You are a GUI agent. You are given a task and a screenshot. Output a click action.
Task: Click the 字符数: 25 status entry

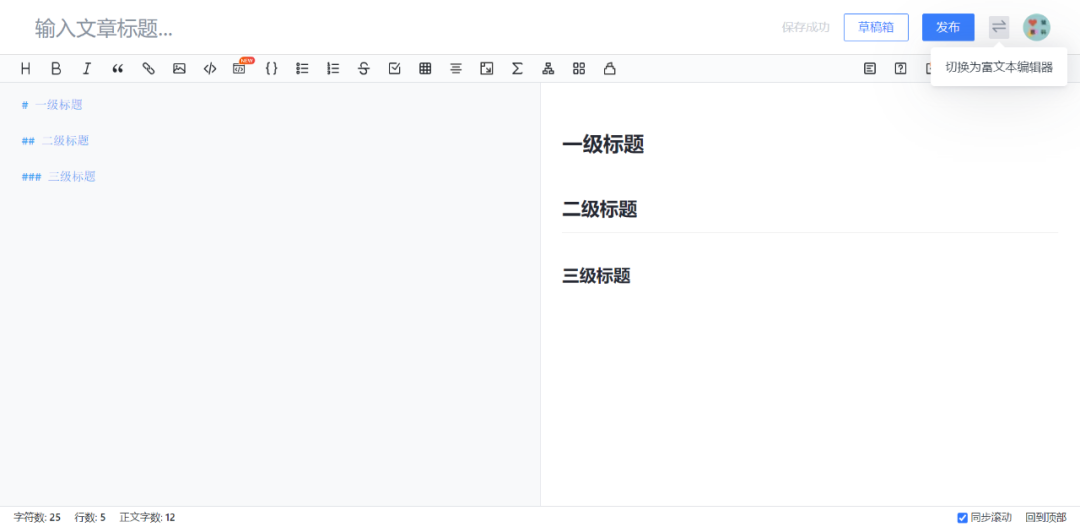tap(37, 517)
